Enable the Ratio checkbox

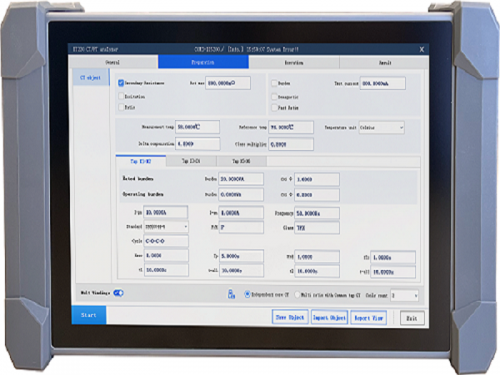121,107
